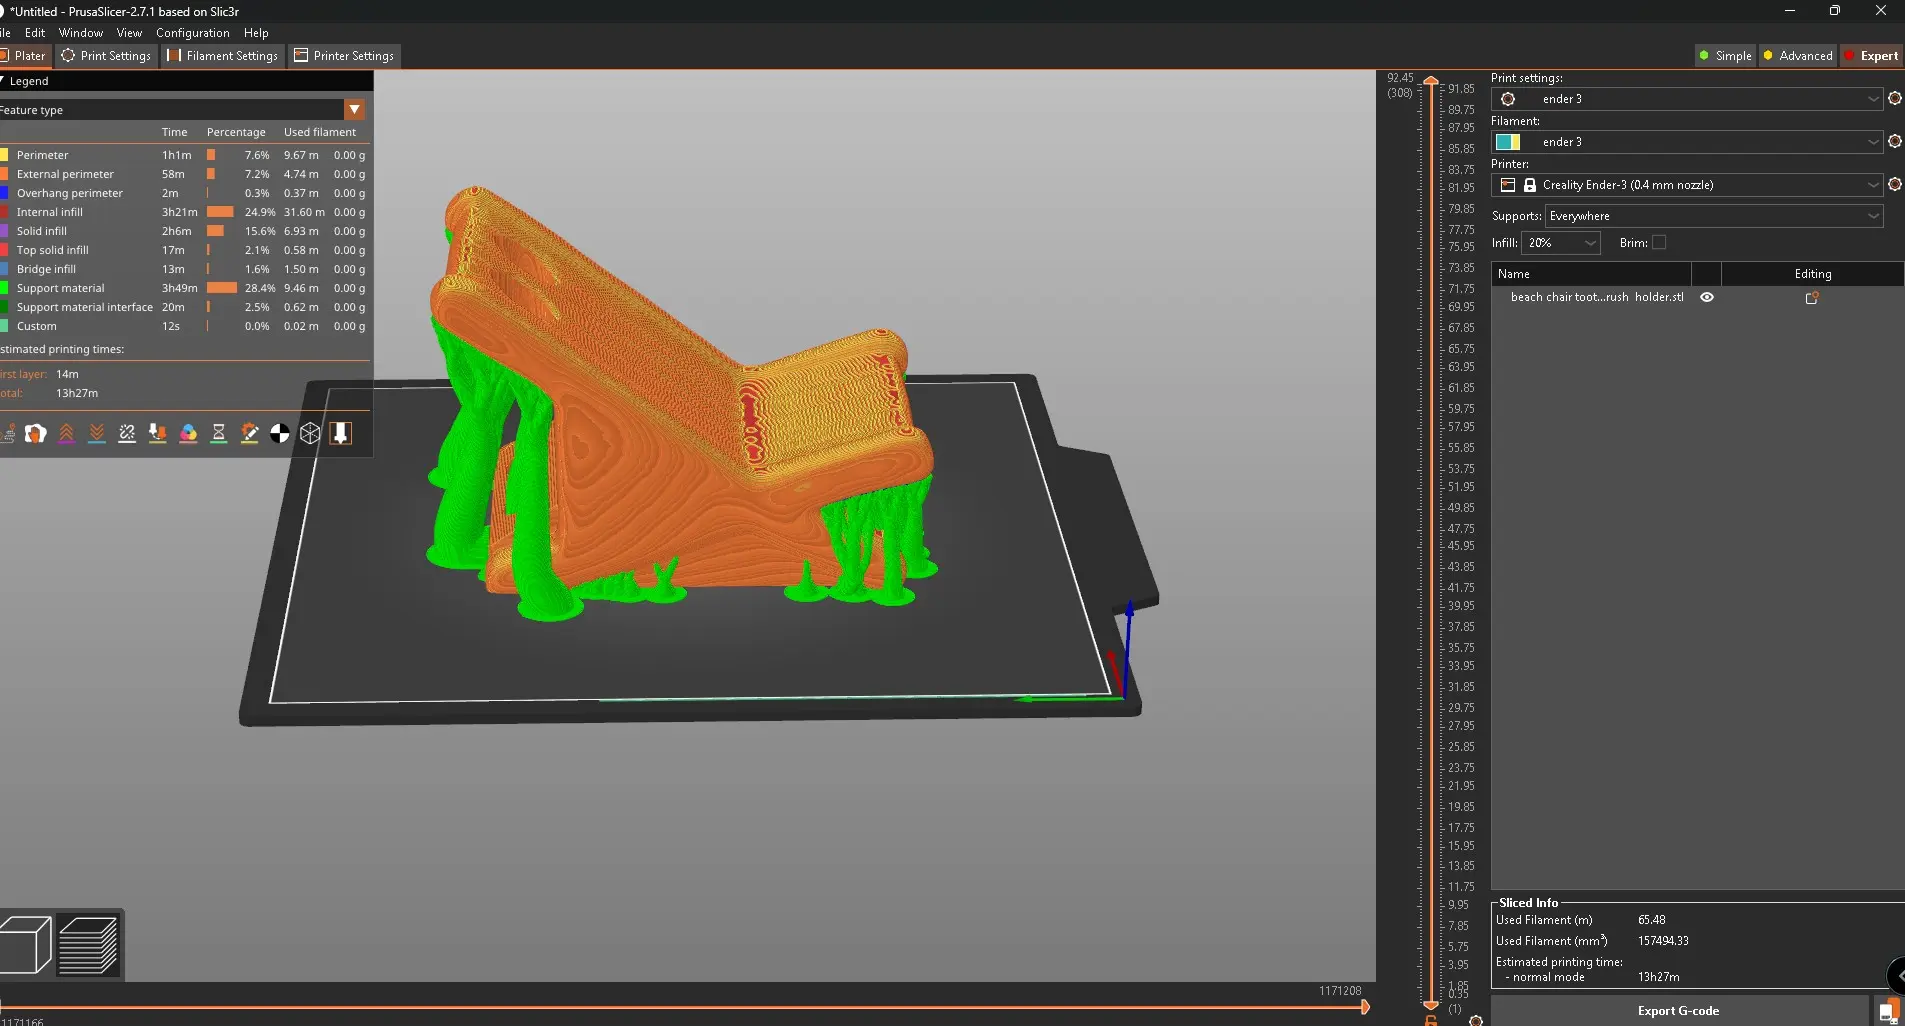Toggle shells wireframe cube icon
1905x1026 pixels.
[310, 433]
